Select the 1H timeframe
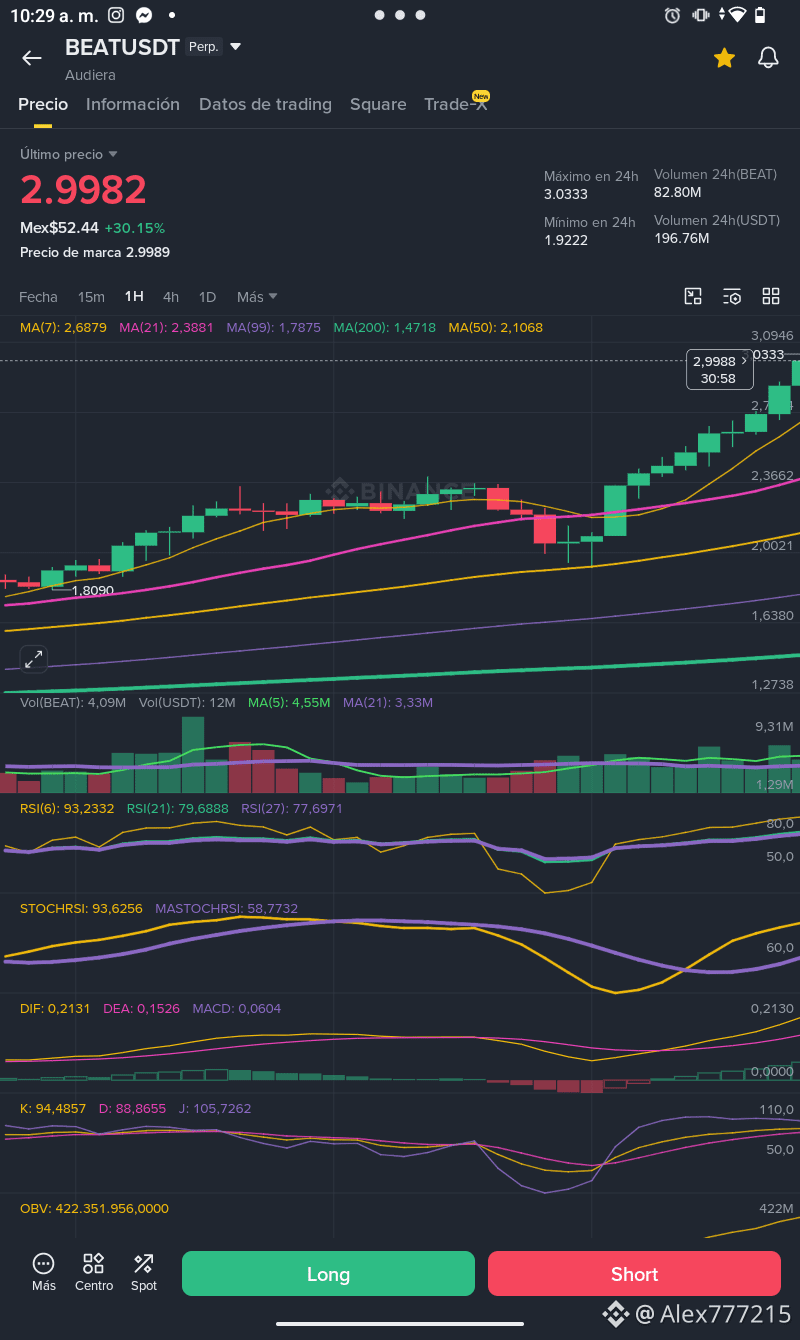This screenshot has width=800, height=1340. click(x=134, y=297)
